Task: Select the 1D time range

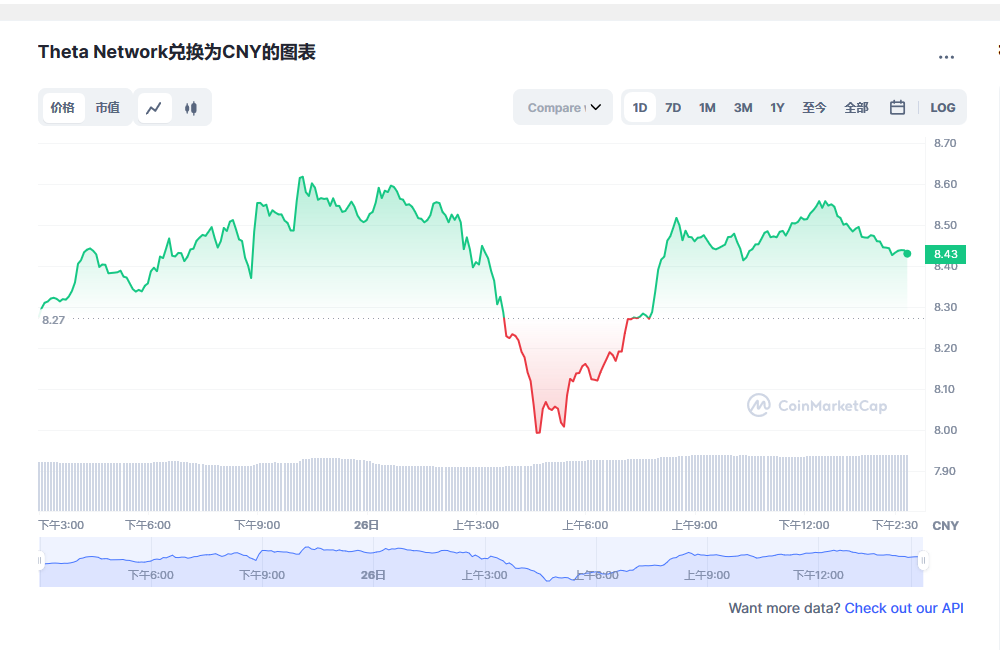Action: [640, 108]
